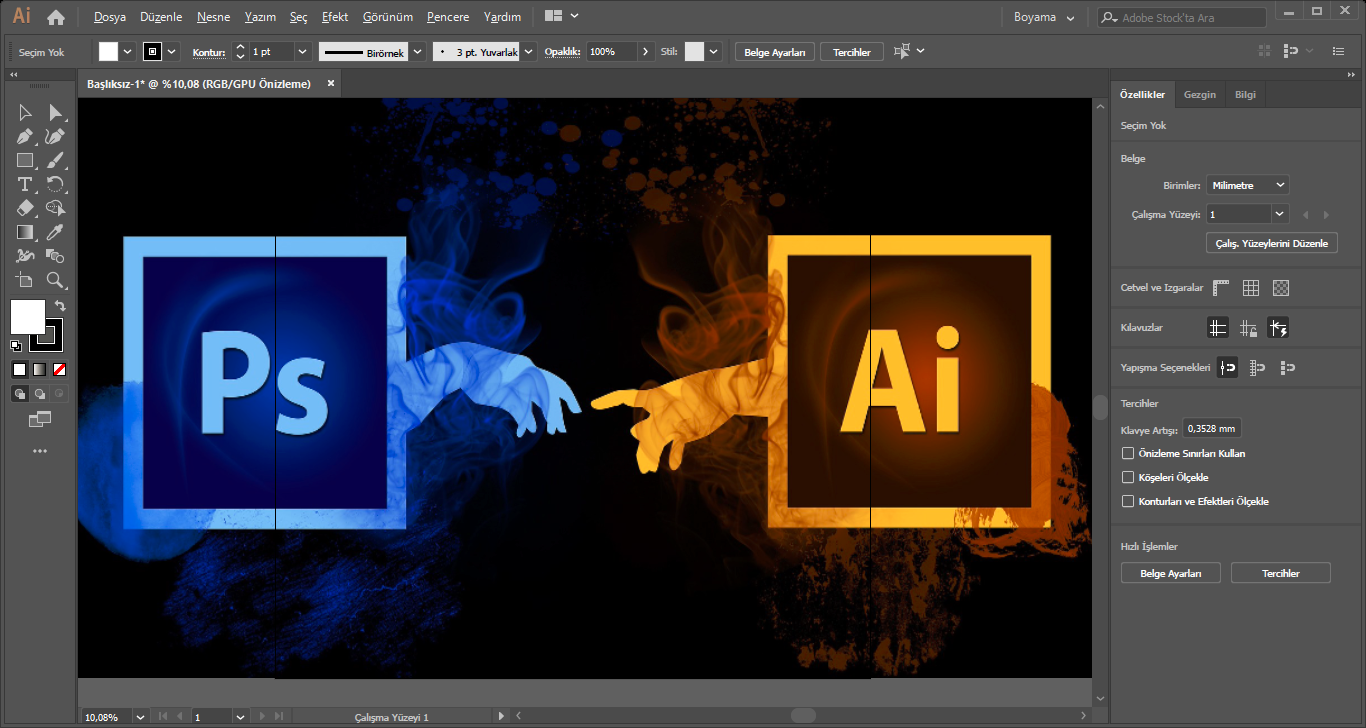Click the Klavye Artışı value field
The width and height of the screenshot is (1366, 728).
pyautogui.click(x=1212, y=429)
